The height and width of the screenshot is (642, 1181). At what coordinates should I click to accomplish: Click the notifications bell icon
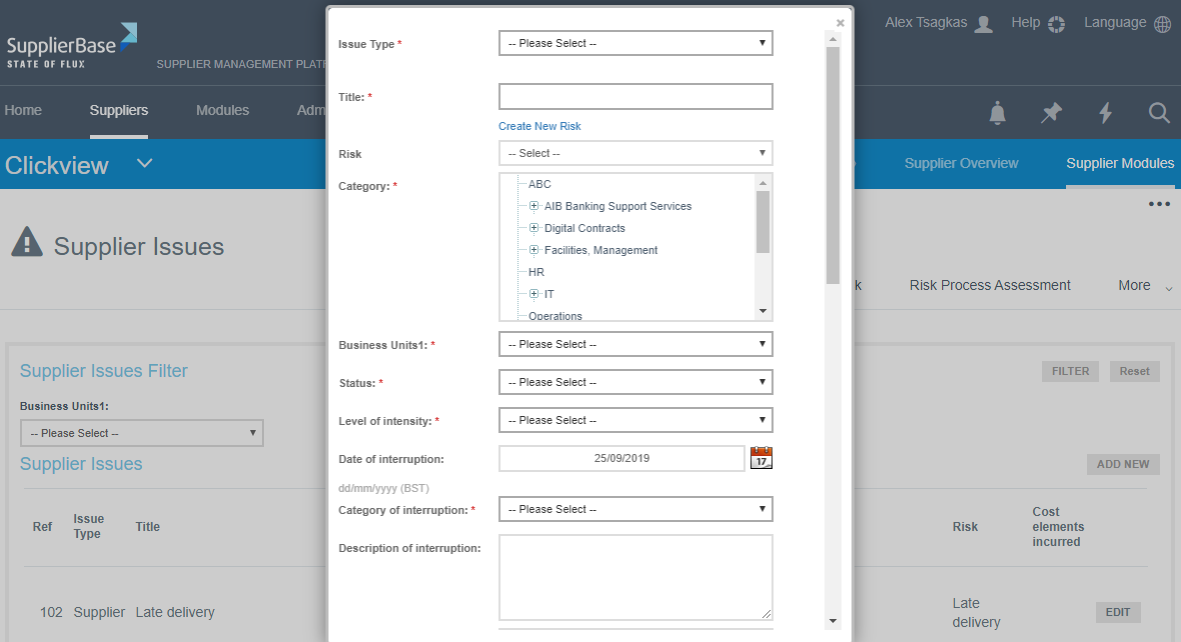pyautogui.click(x=997, y=113)
